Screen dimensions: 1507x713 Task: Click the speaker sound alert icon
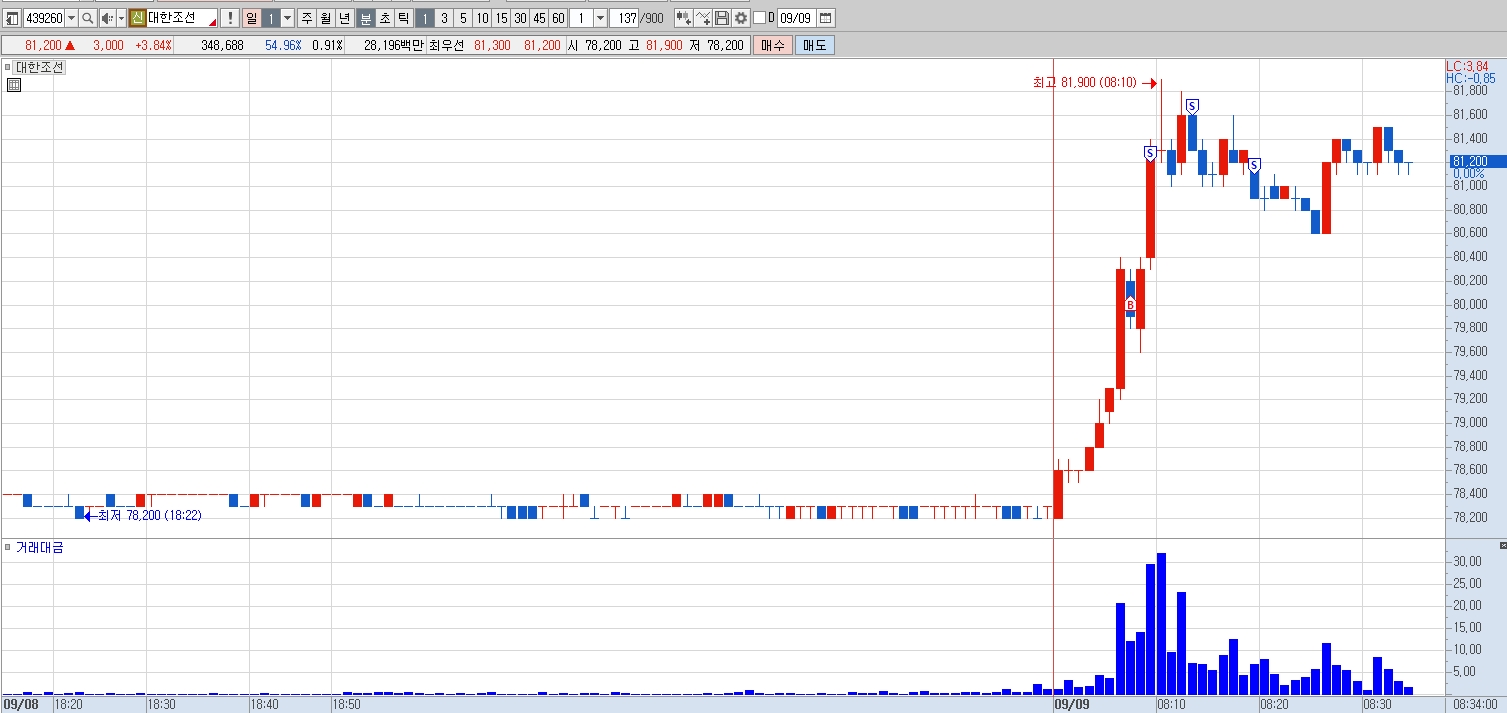pos(106,18)
